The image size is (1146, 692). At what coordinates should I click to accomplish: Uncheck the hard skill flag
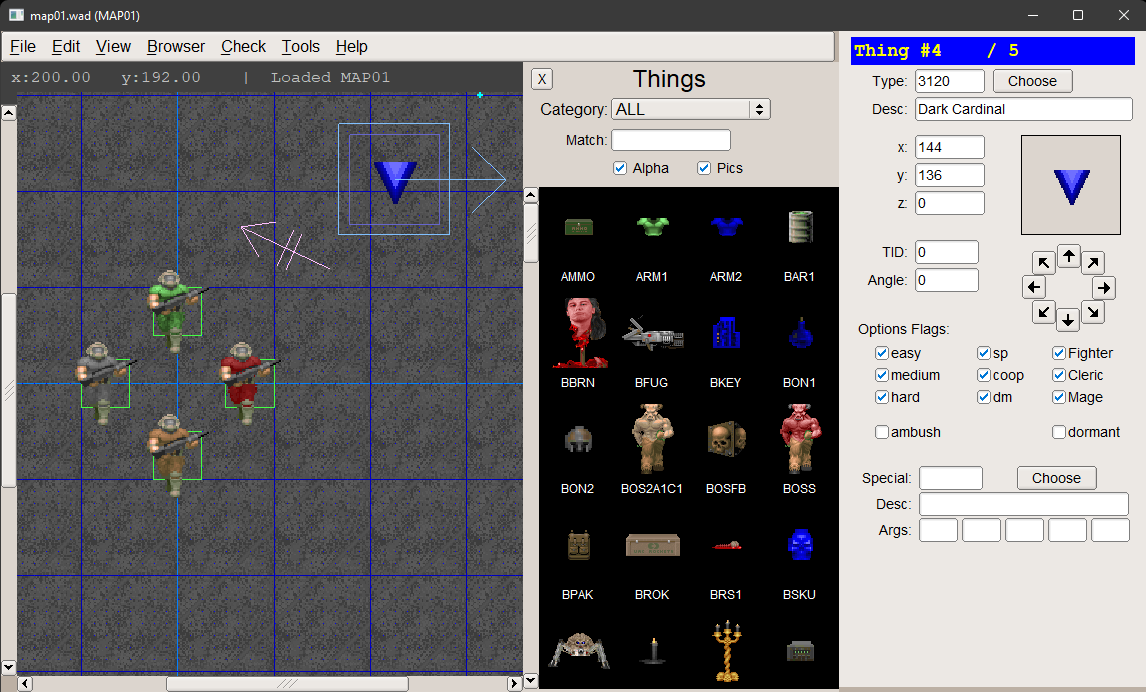point(882,397)
